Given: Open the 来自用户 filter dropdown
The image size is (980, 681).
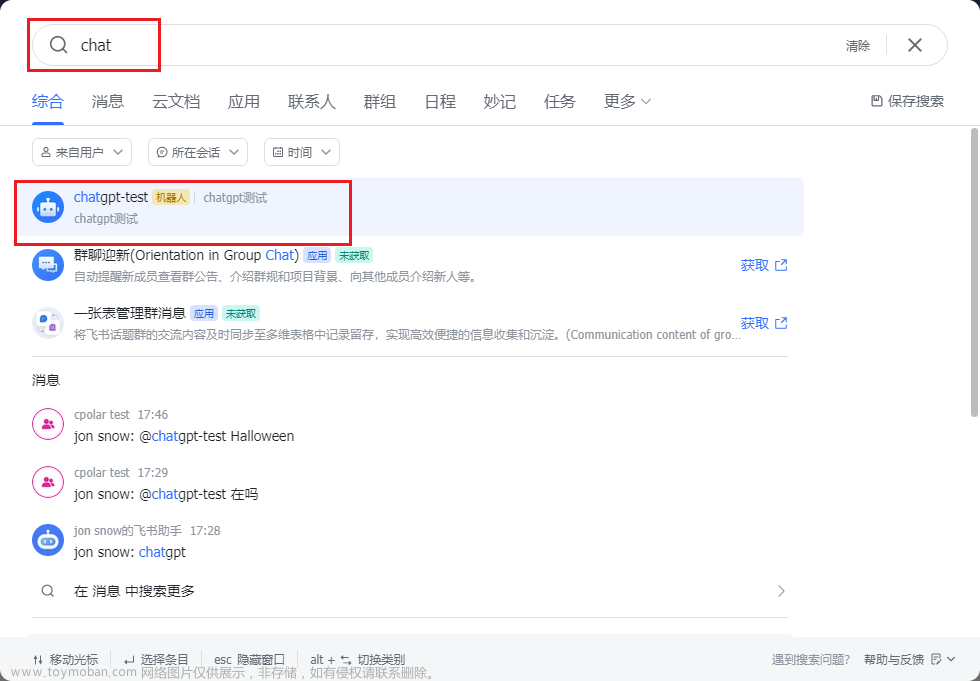Looking at the screenshot, I should click(82, 152).
